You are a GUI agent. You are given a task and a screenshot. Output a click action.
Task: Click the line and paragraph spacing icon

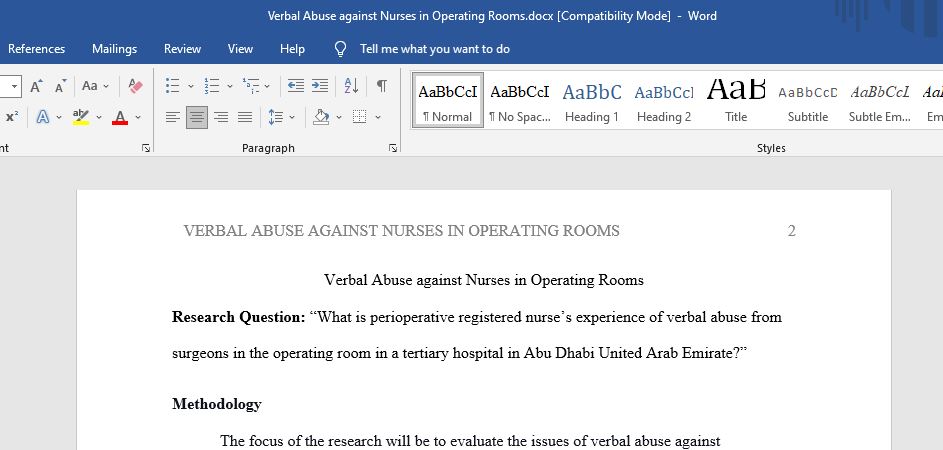[275, 117]
